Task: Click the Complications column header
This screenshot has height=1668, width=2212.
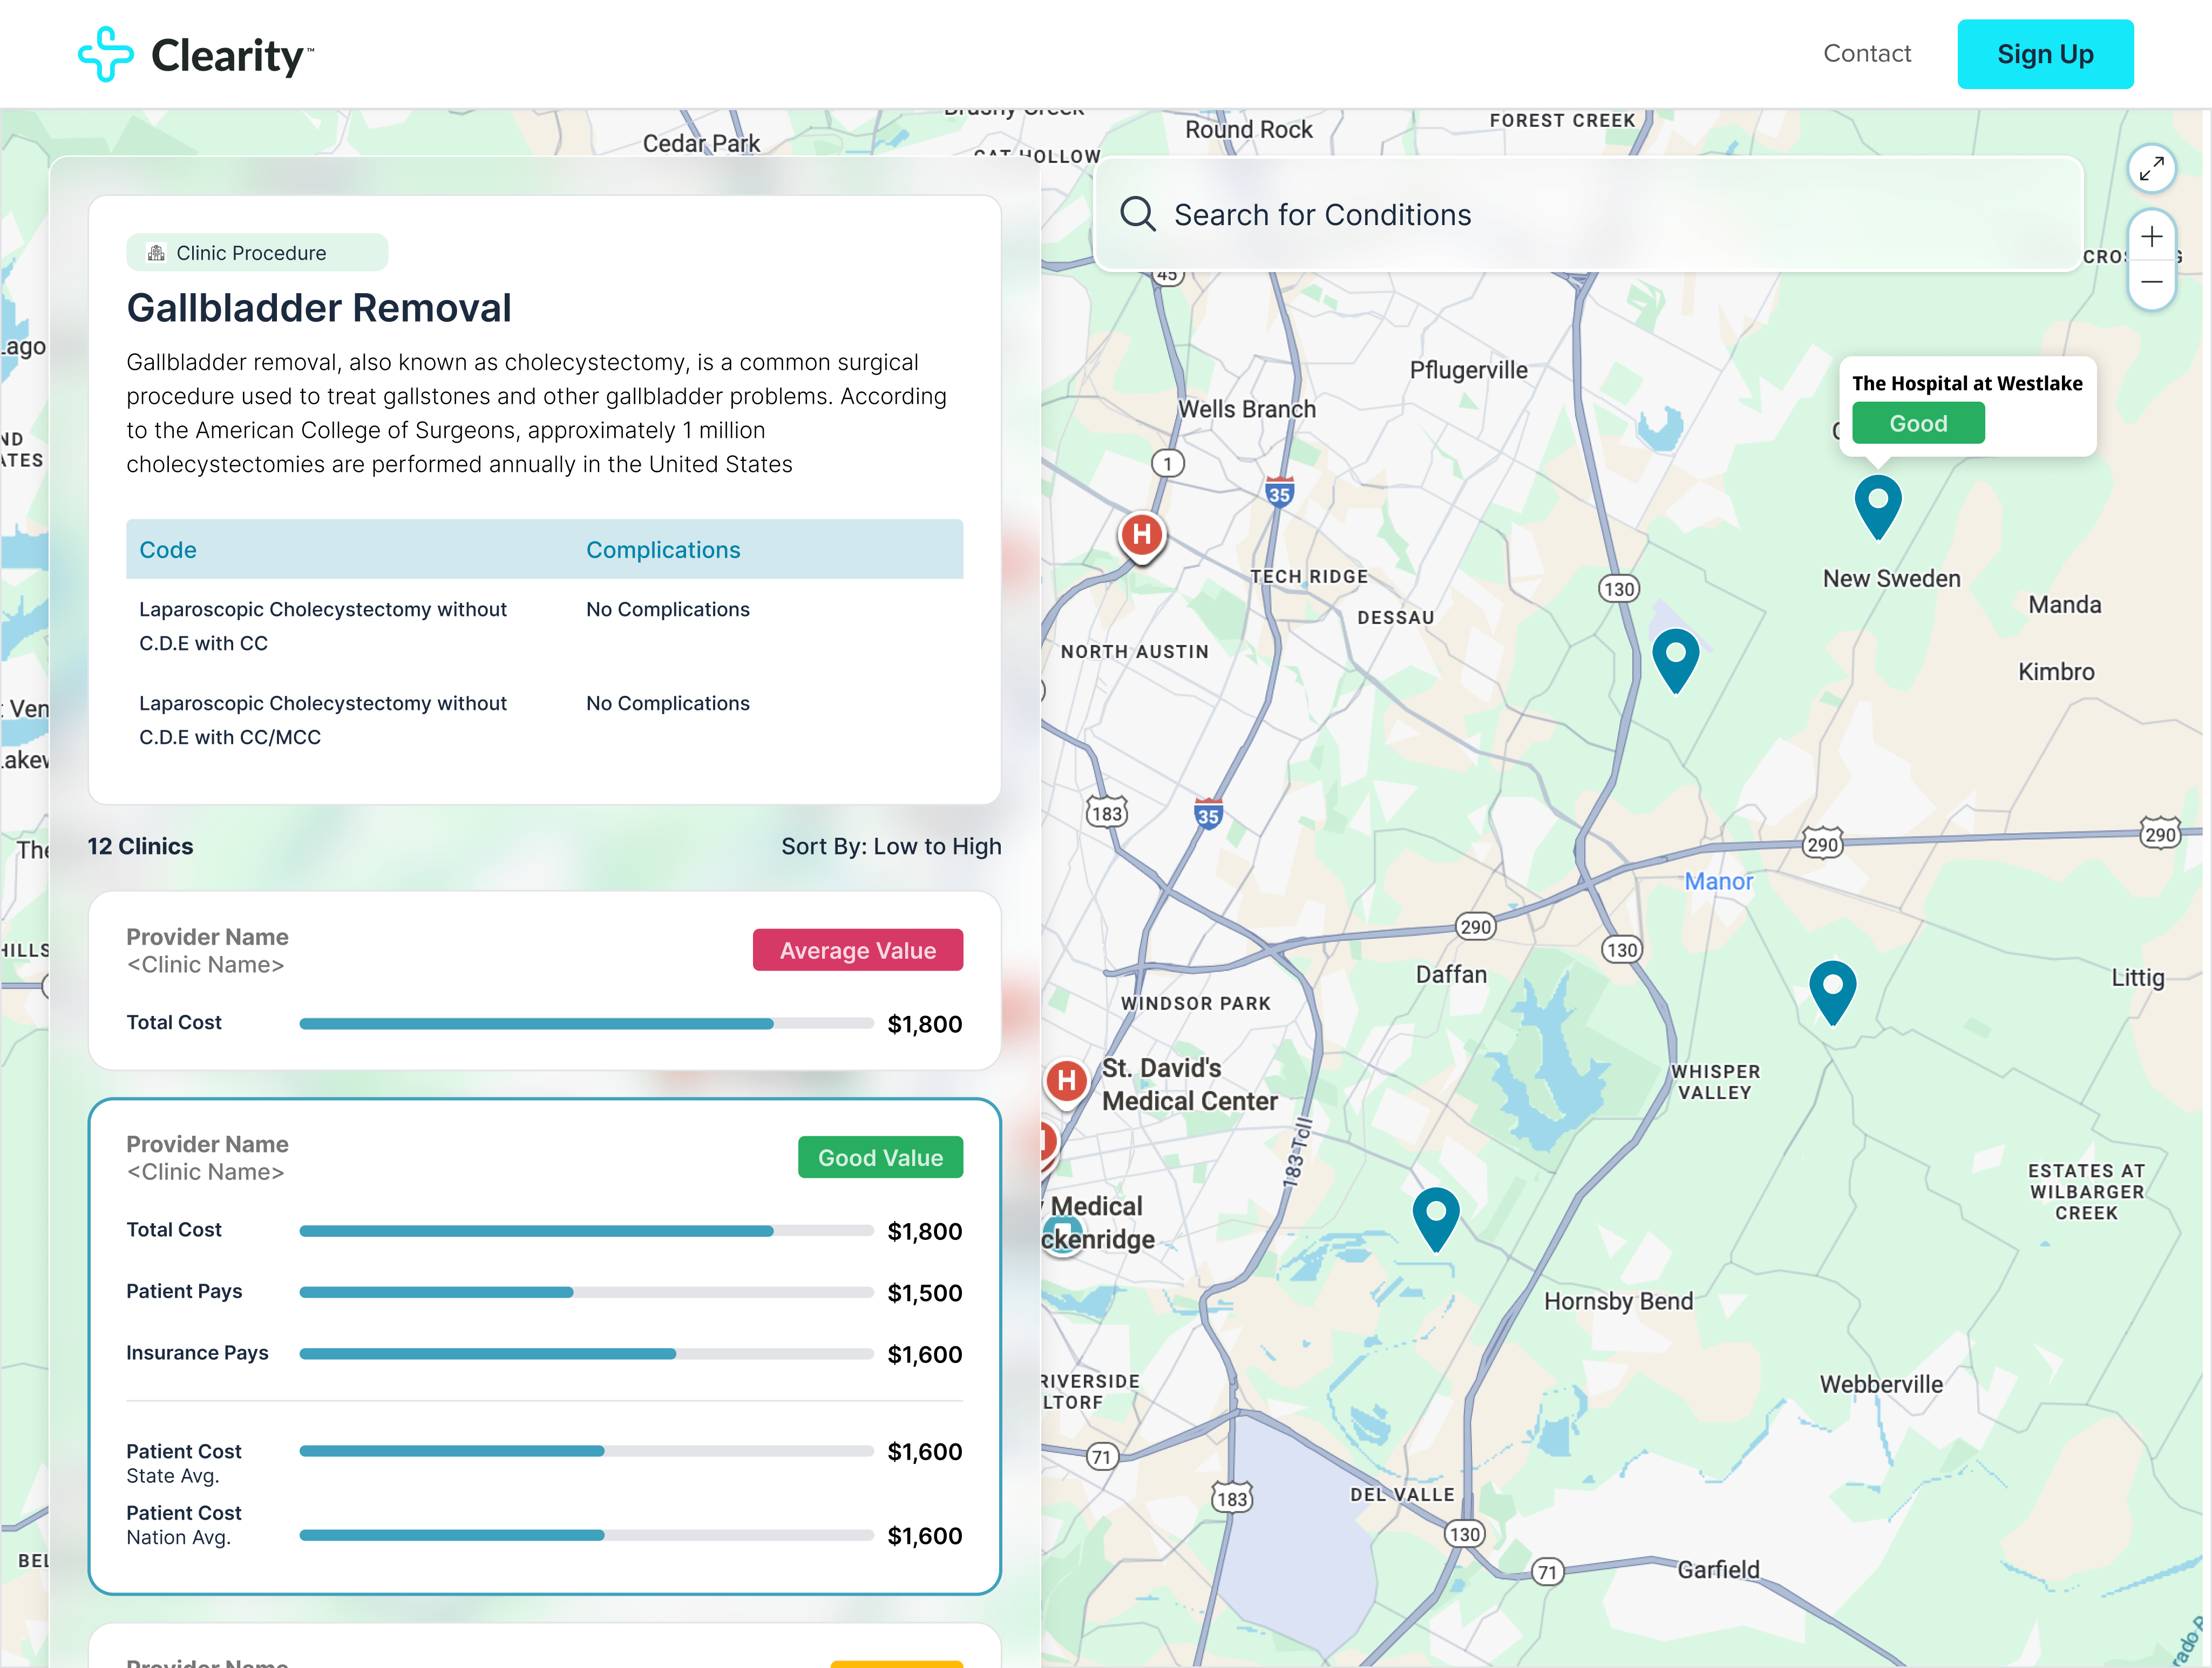Action: coord(663,550)
